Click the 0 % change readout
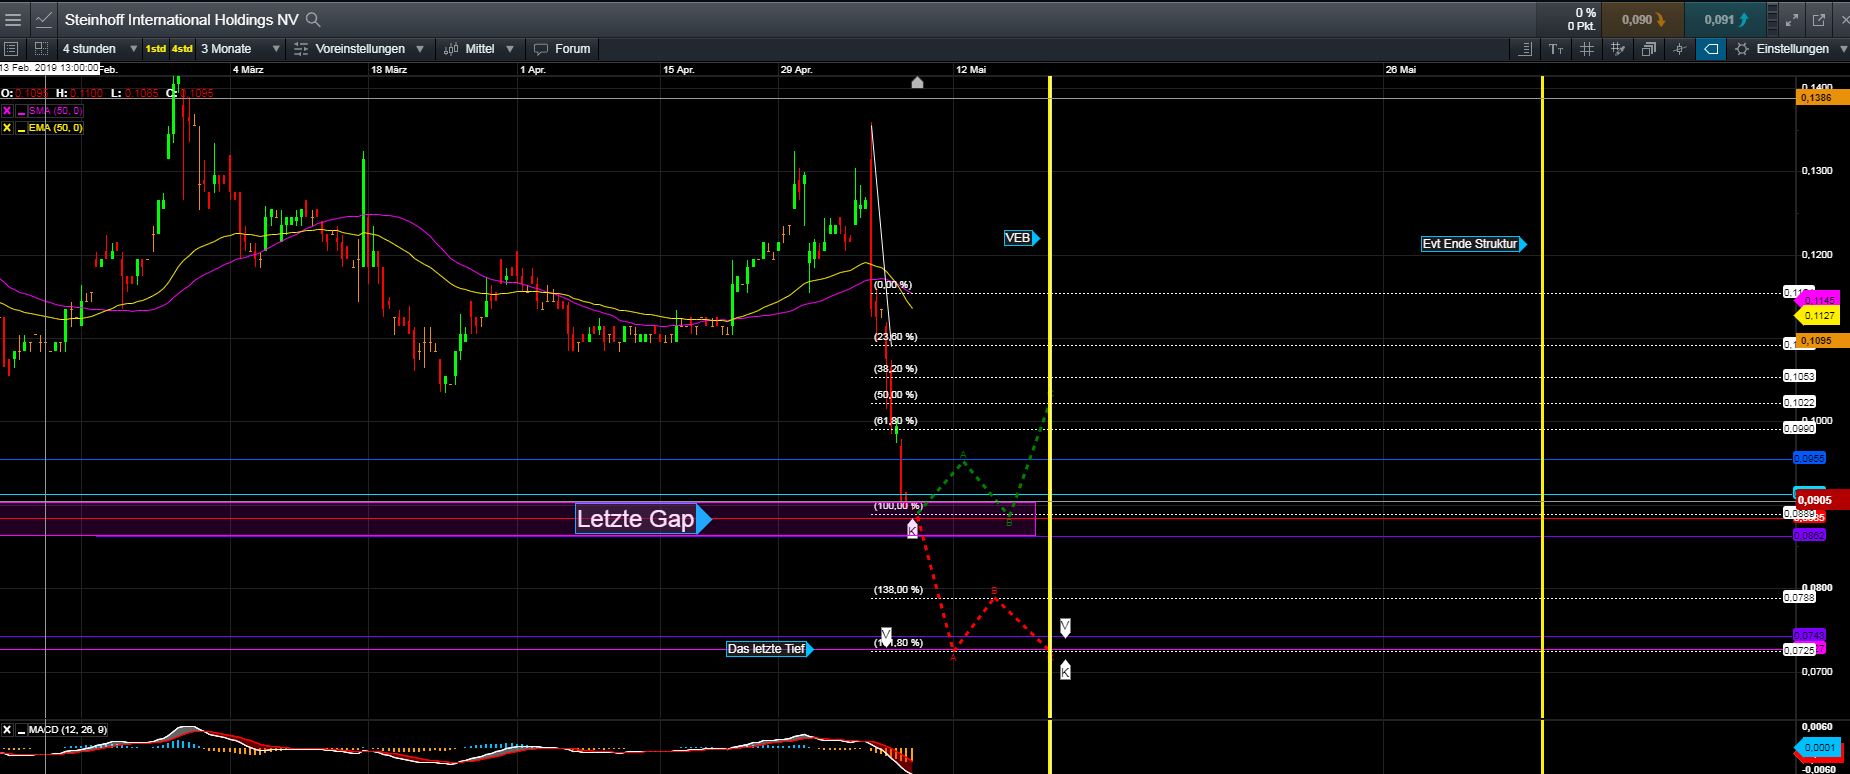Image resolution: width=1850 pixels, height=774 pixels. tap(1585, 13)
